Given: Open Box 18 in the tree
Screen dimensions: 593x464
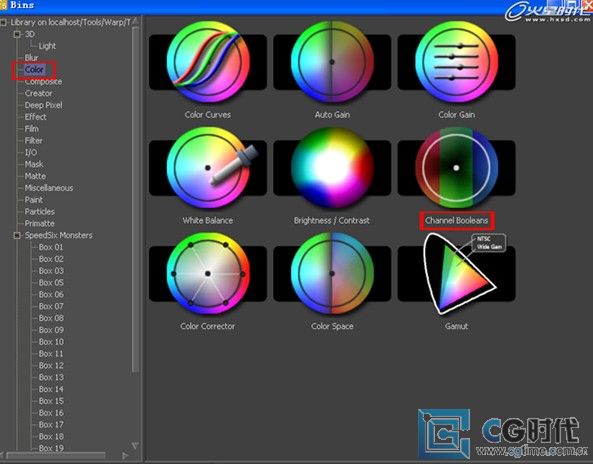Looking at the screenshot, I should pos(51,436).
